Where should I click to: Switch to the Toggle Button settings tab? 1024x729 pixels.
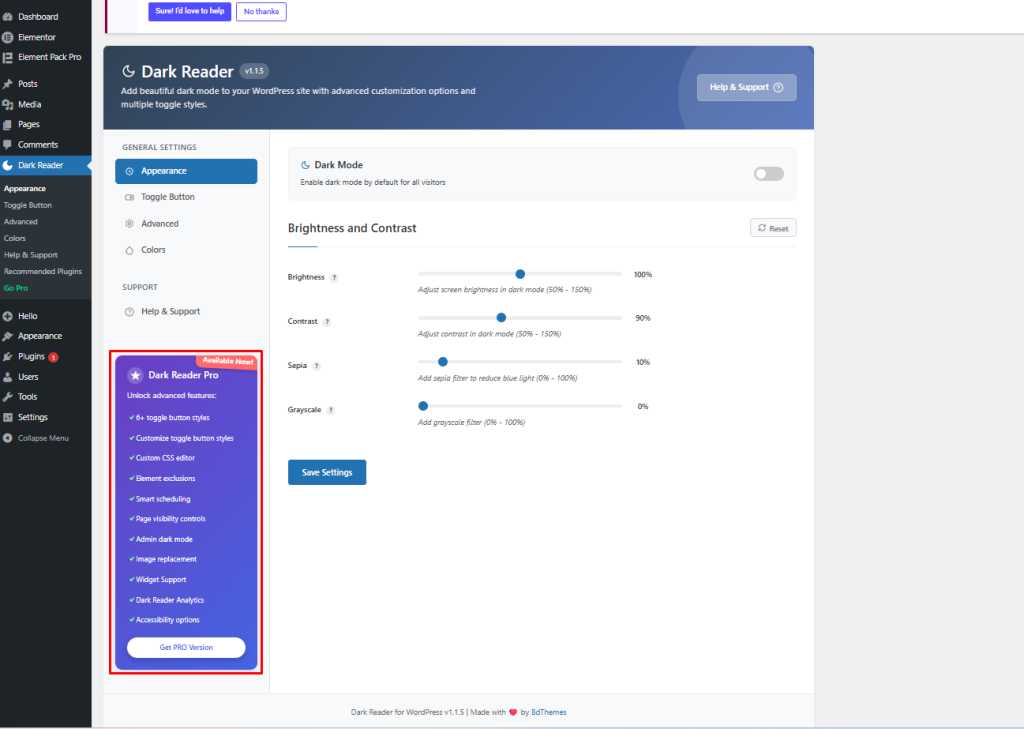[186, 197]
